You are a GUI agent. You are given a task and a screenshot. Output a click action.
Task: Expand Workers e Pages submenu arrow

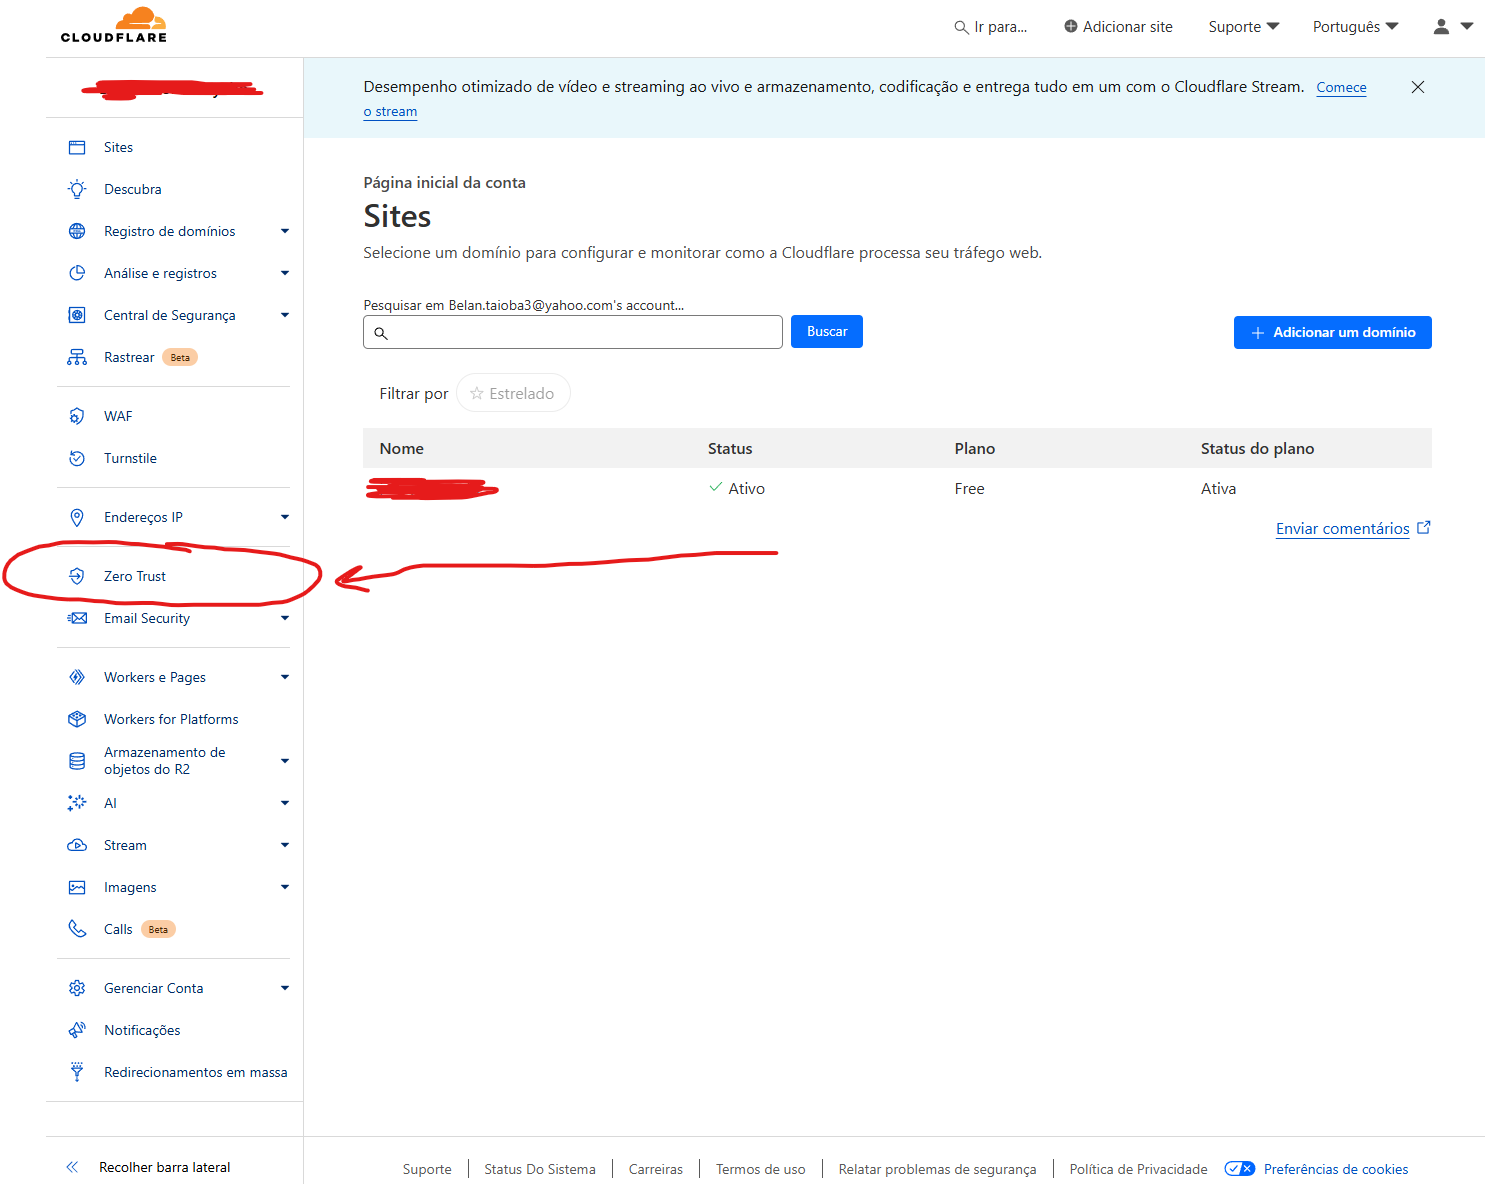(285, 677)
